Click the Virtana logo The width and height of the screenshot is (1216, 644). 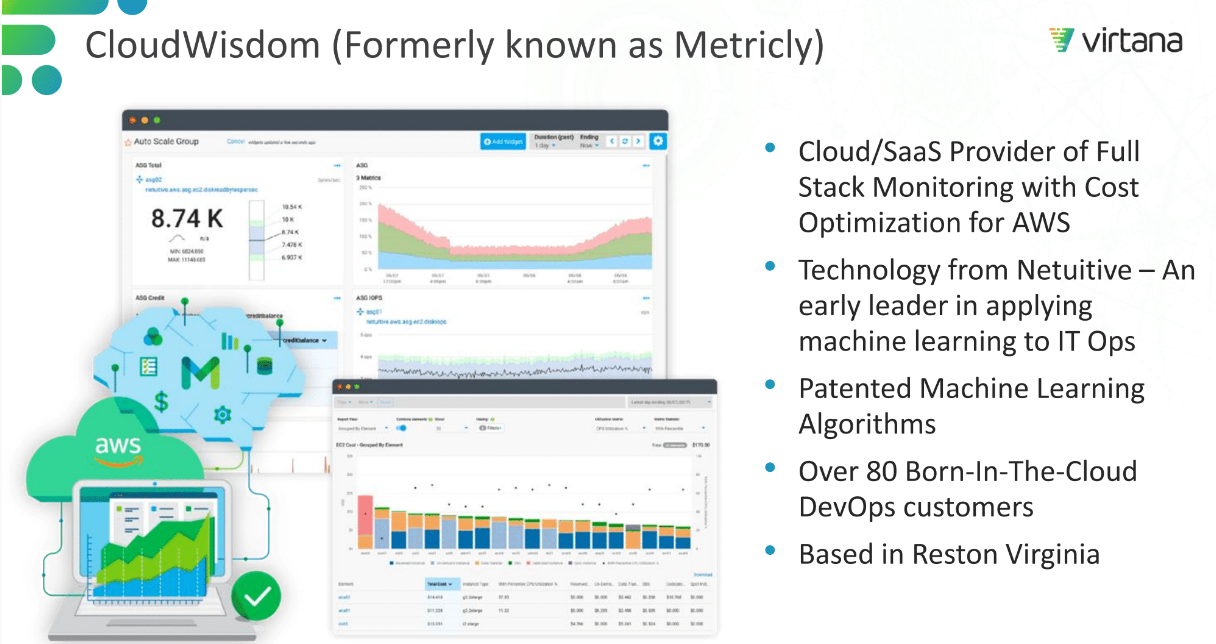(x=1115, y=41)
